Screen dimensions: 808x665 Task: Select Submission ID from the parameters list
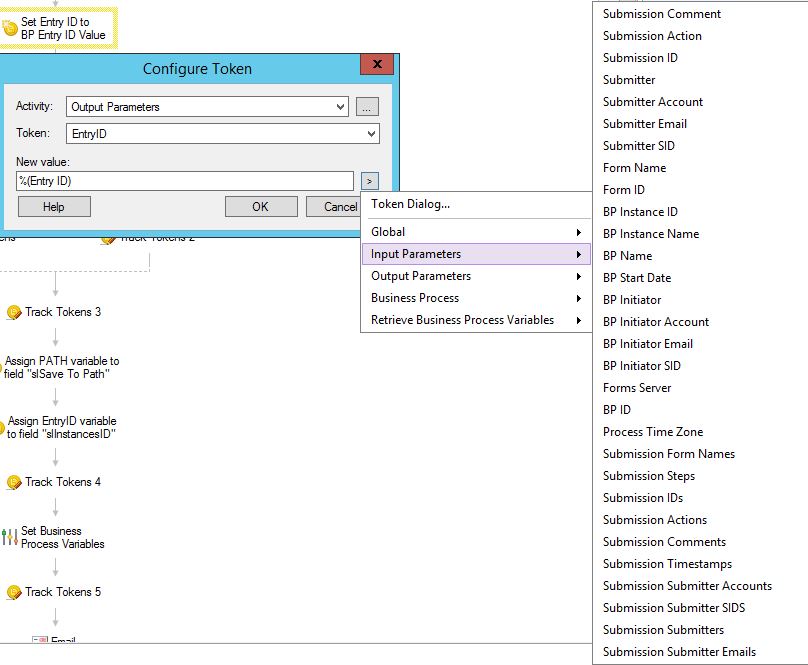coord(640,58)
